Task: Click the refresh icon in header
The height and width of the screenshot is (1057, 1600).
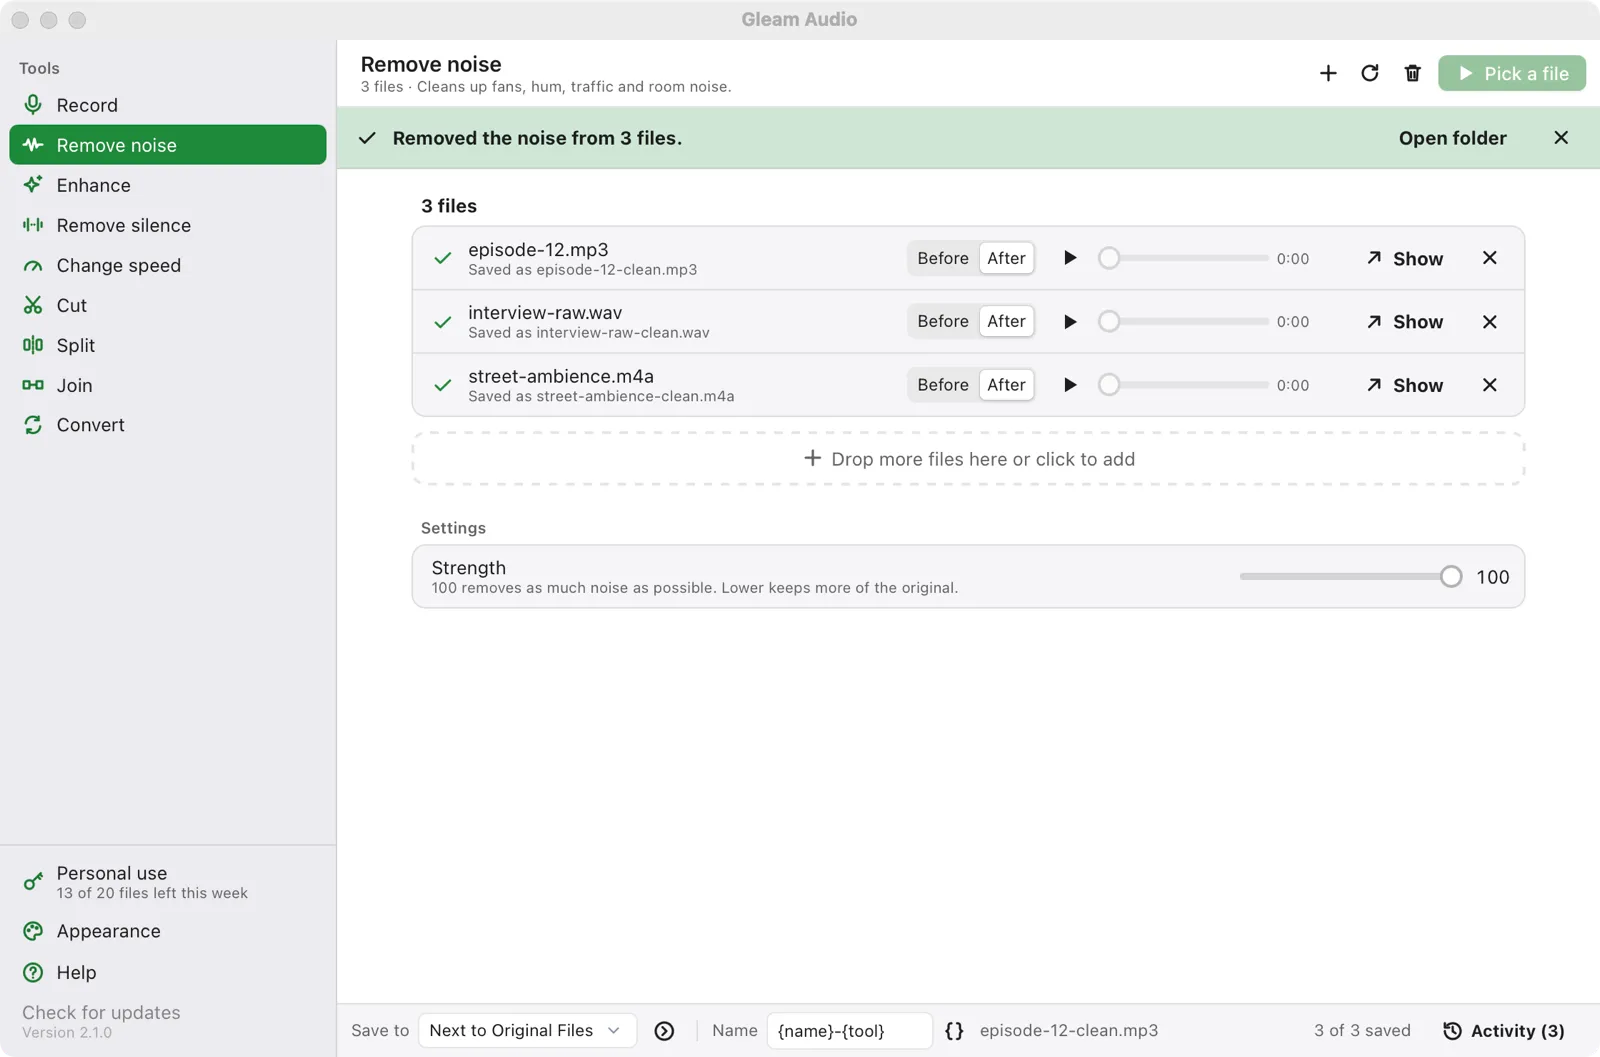Action: (1370, 73)
